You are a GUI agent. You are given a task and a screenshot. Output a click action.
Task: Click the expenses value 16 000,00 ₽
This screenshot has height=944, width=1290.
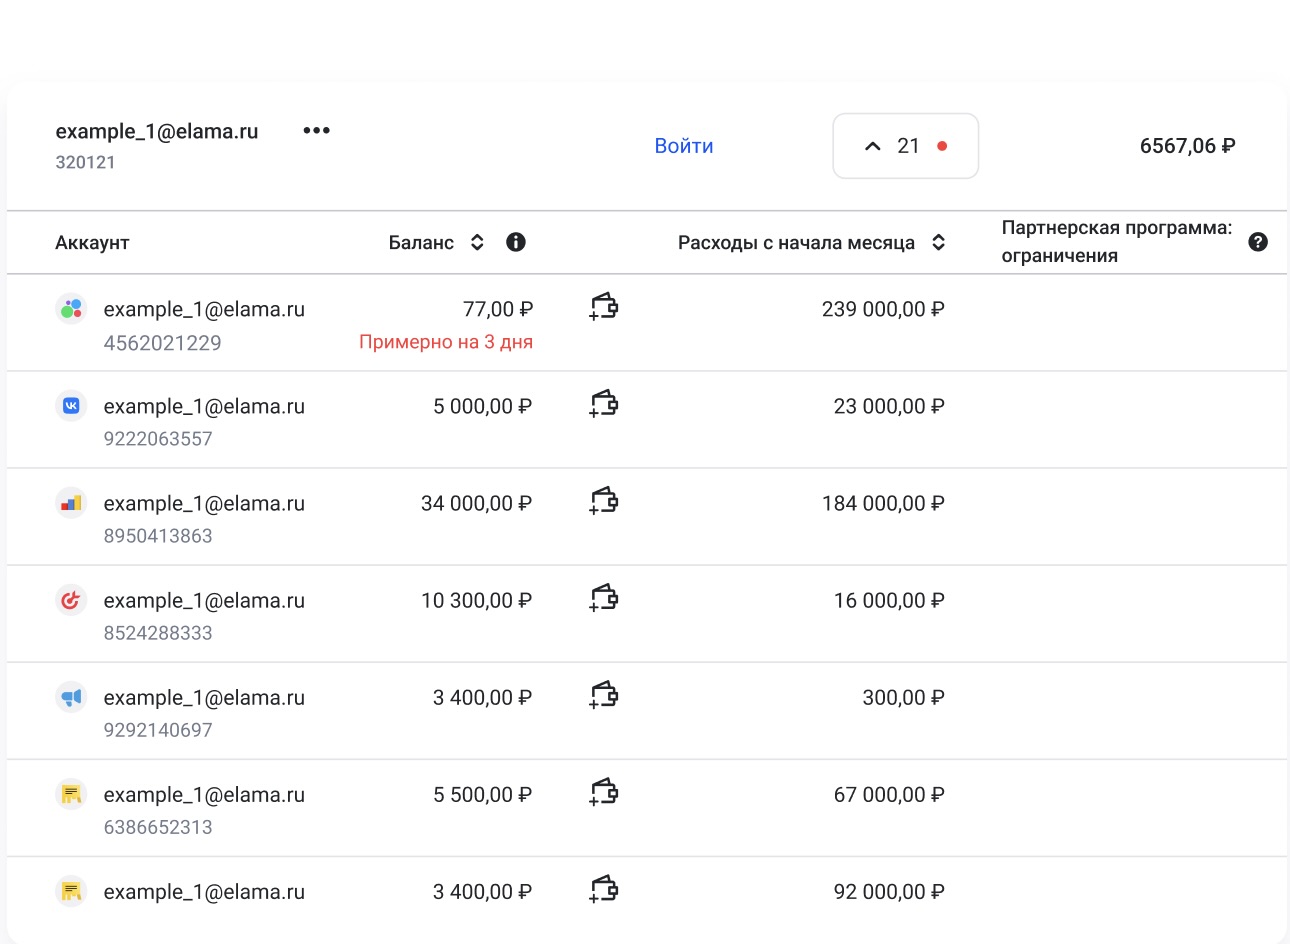pyautogui.click(x=889, y=601)
